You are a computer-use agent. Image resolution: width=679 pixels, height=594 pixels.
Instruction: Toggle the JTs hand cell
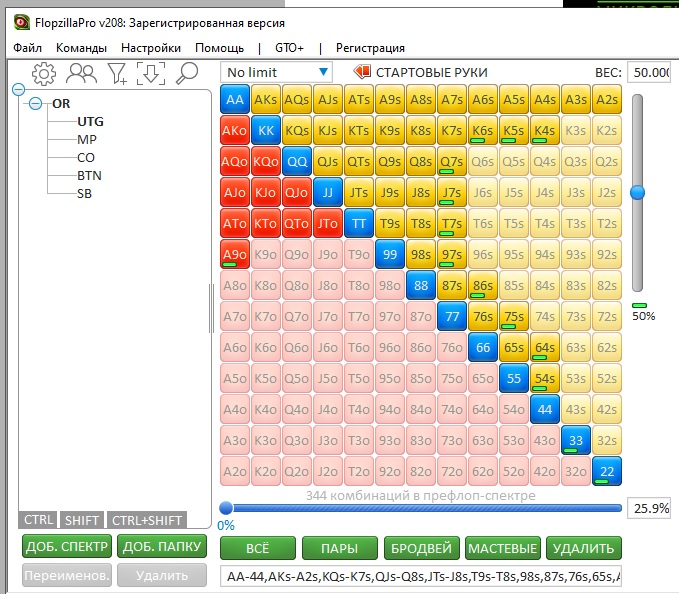pos(359,192)
